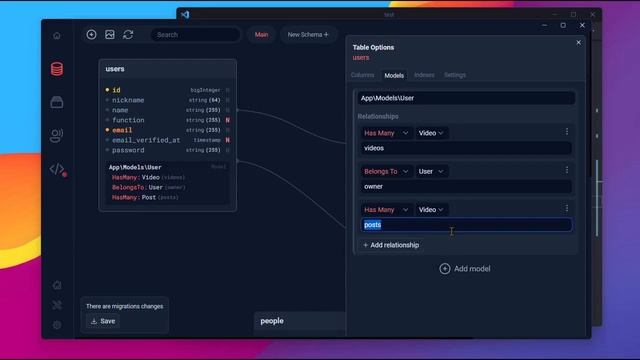
Task: Open the store box icon in sidebar
Action: pyautogui.click(x=57, y=102)
